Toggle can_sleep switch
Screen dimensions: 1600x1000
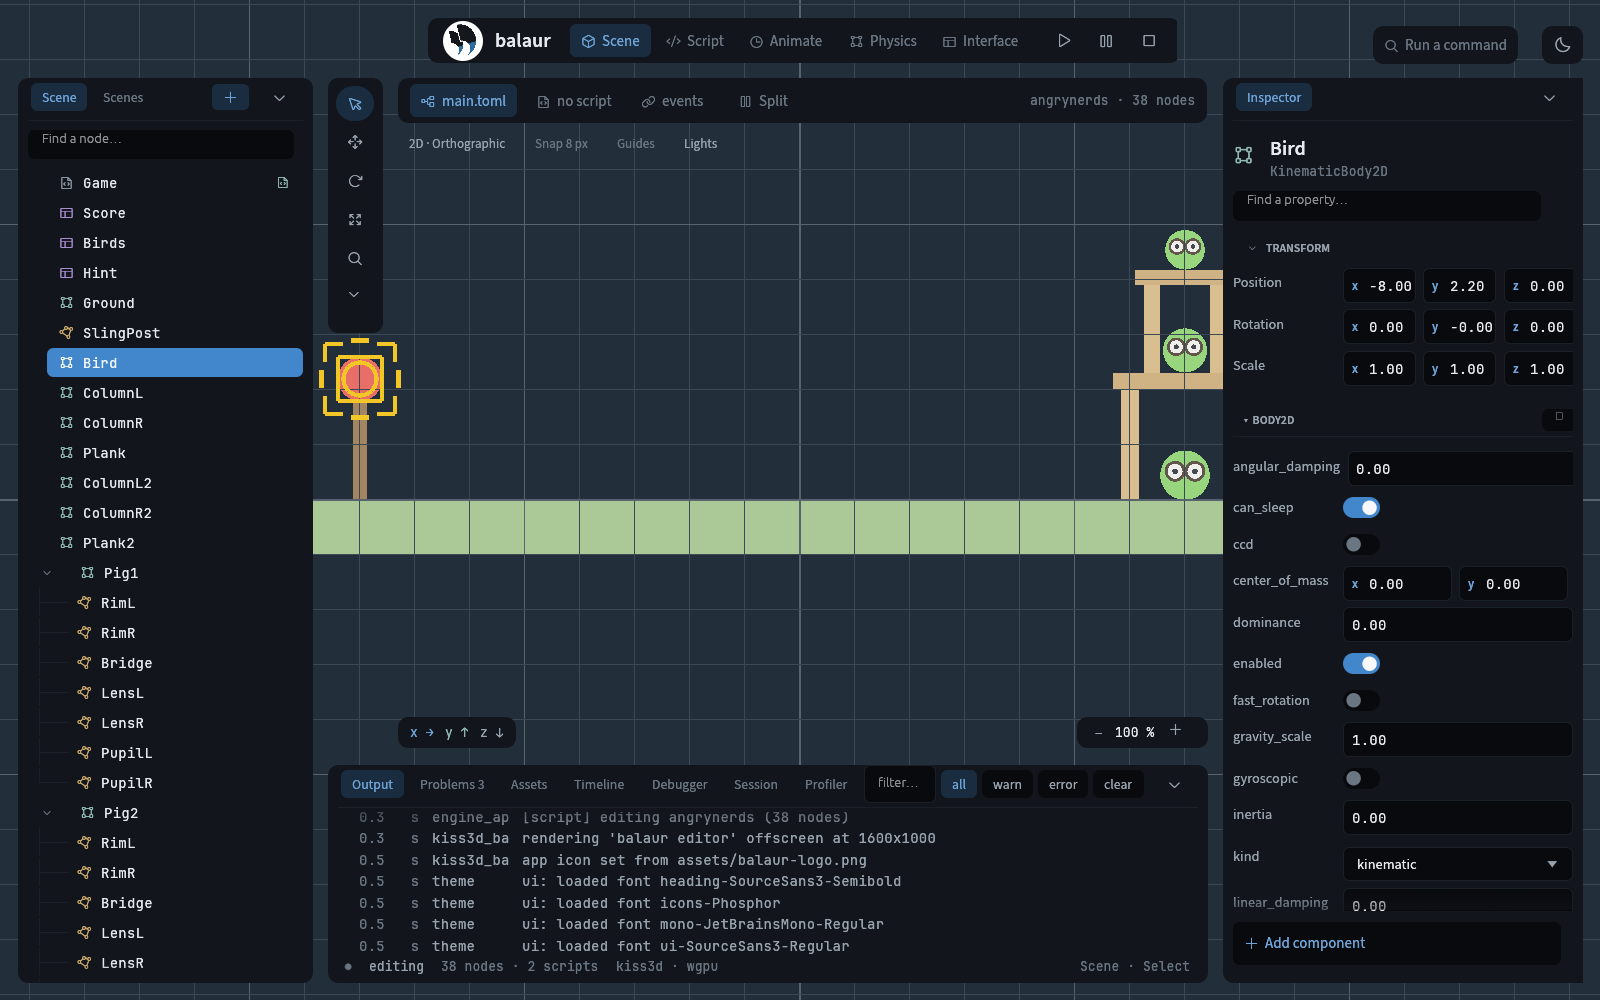[x=1361, y=508]
